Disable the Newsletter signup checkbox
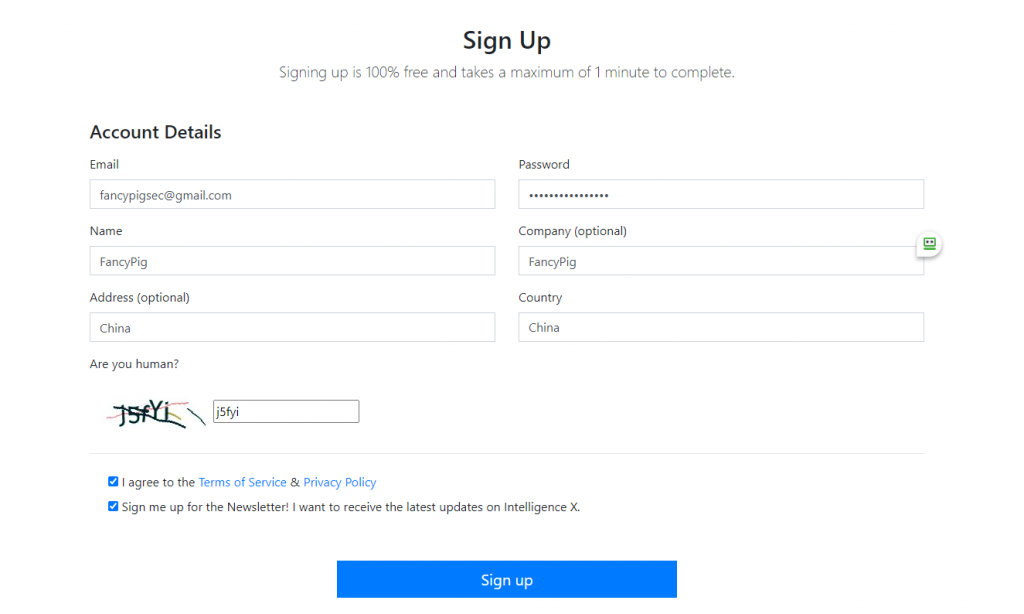This screenshot has width=1024, height=614. [x=113, y=507]
